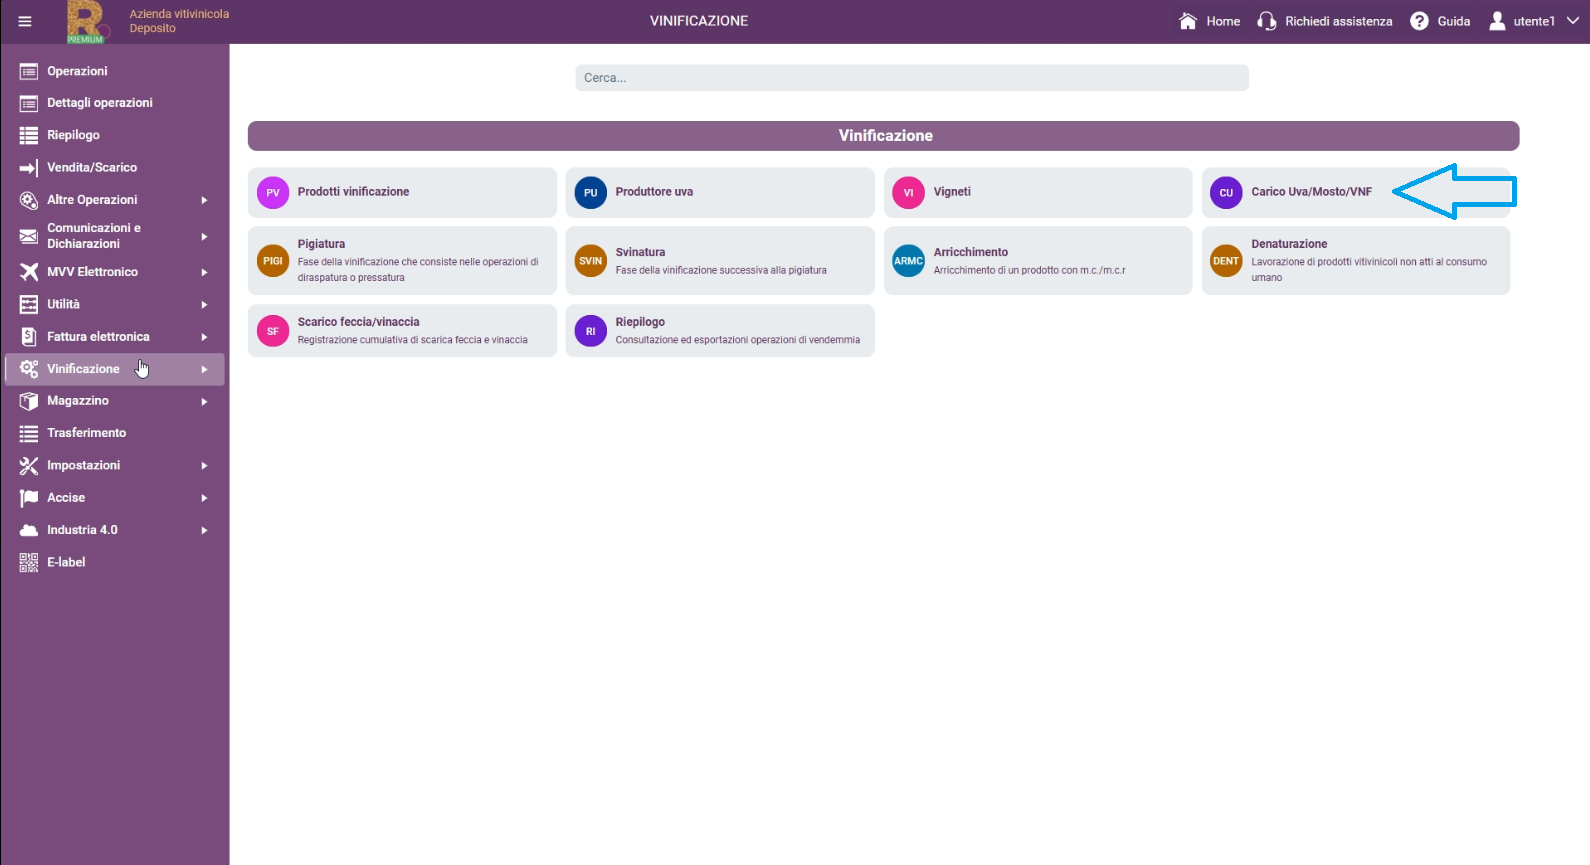Click the E-label QR code icon
The image size is (1590, 865).
coord(29,562)
